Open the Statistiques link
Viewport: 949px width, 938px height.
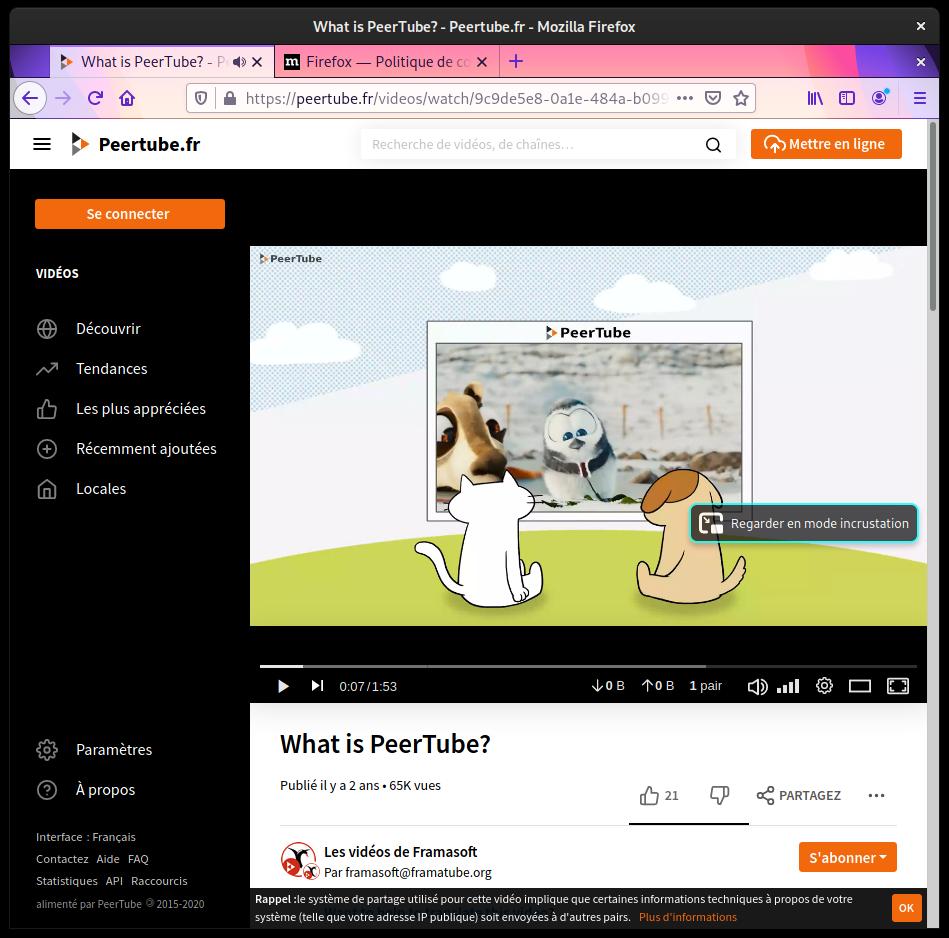point(67,881)
